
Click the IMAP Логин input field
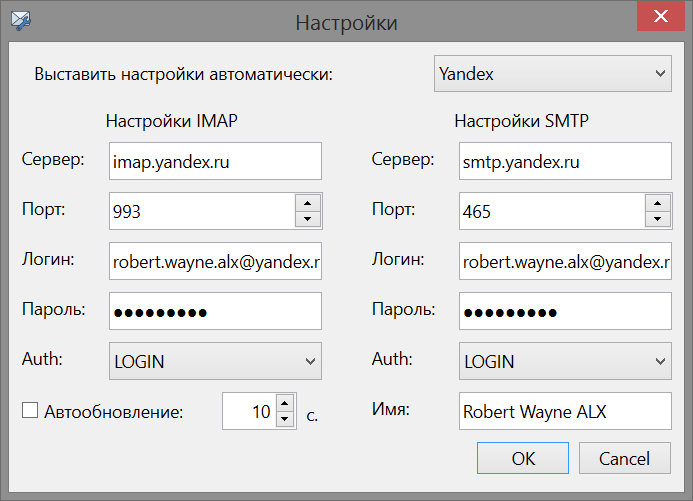pyautogui.click(x=215, y=261)
